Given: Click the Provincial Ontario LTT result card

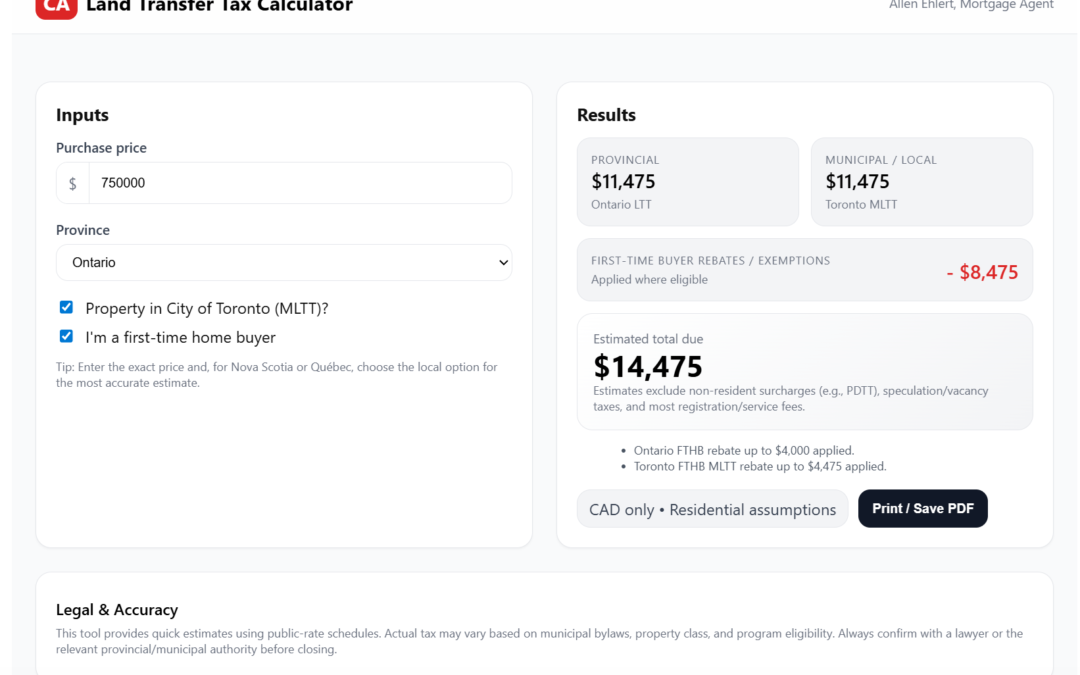Looking at the screenshot, I should [687, 181].
